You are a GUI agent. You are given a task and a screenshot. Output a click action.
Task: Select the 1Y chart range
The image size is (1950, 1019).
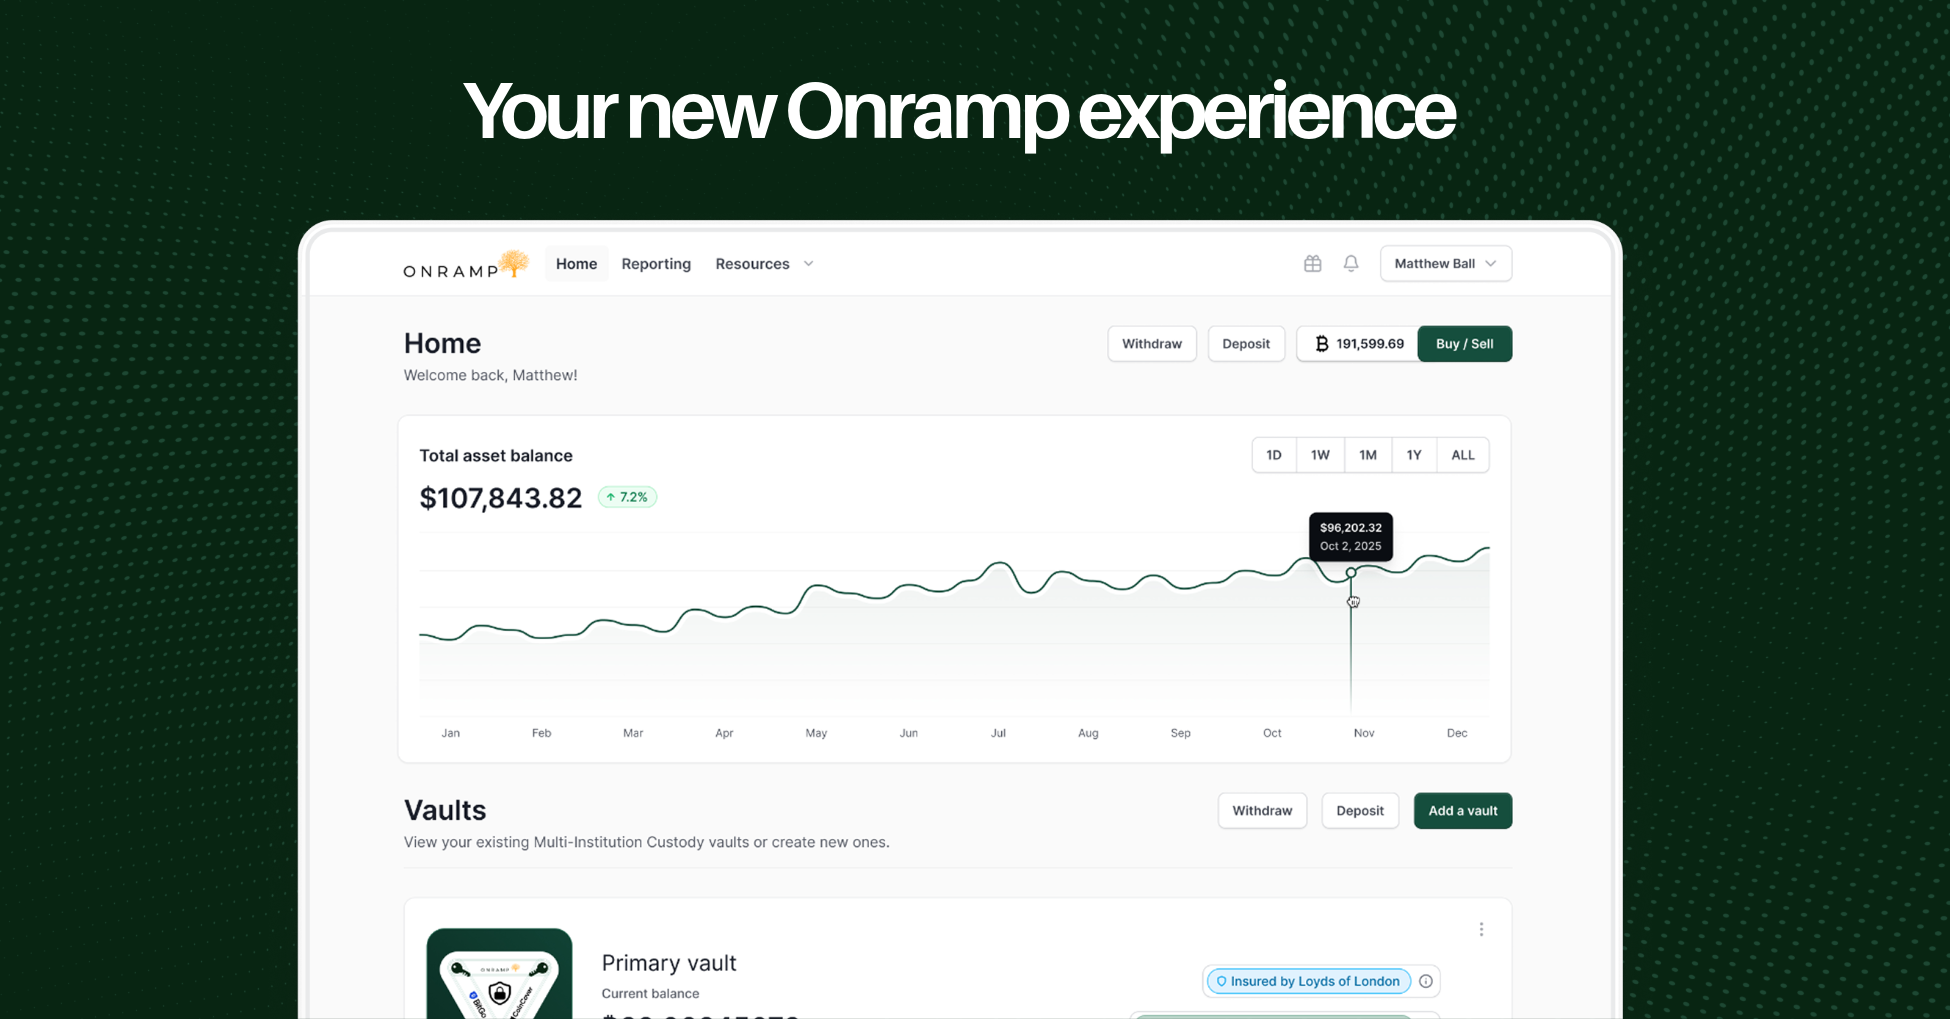click(x=1414, y=455)
